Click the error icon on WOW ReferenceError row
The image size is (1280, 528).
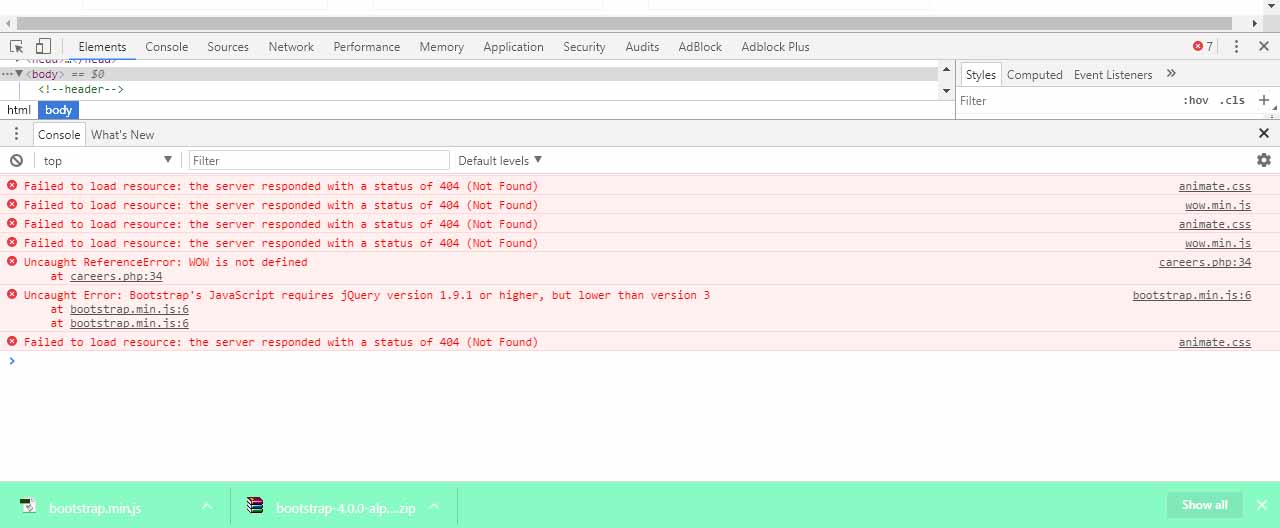12,261
